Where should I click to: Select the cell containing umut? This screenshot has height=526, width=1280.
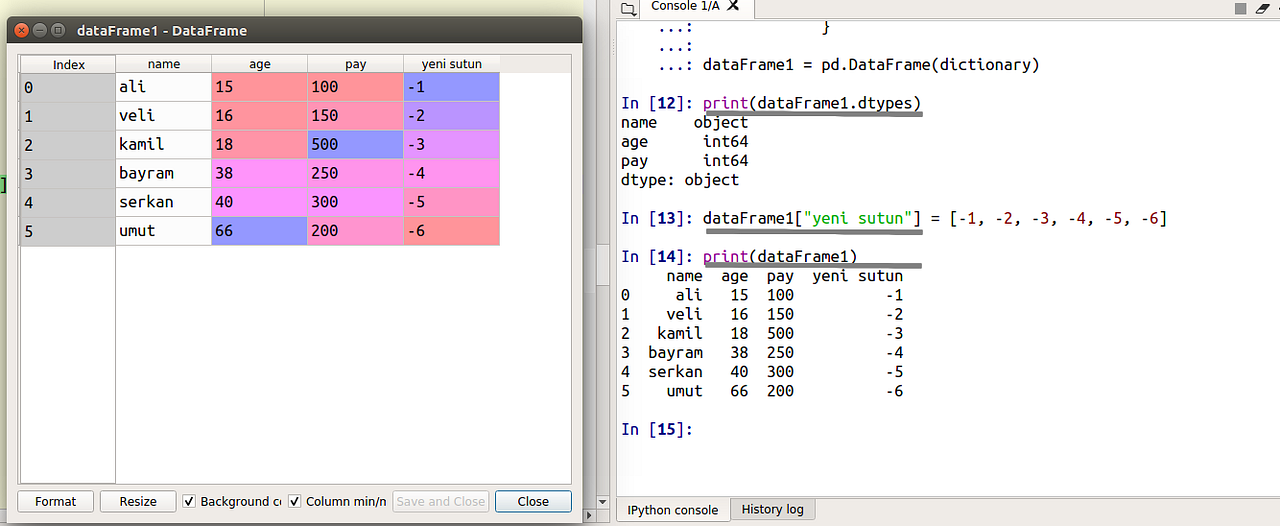164,231
